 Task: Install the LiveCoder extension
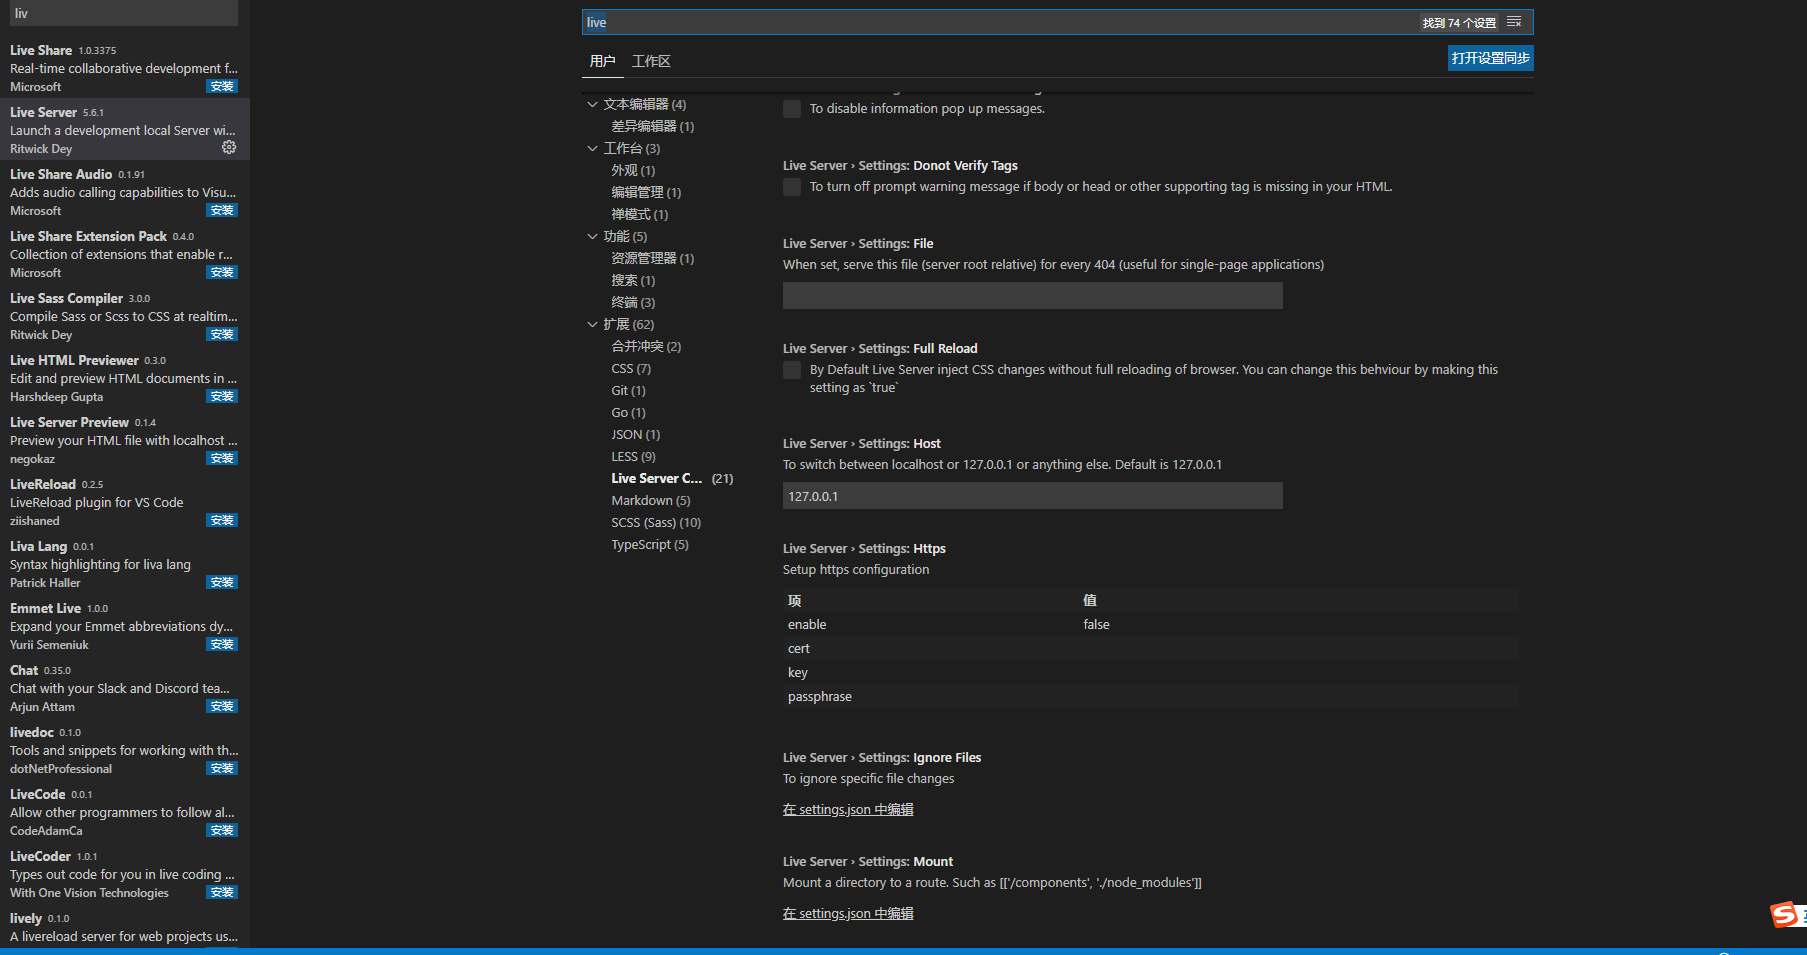pos(222,893)
